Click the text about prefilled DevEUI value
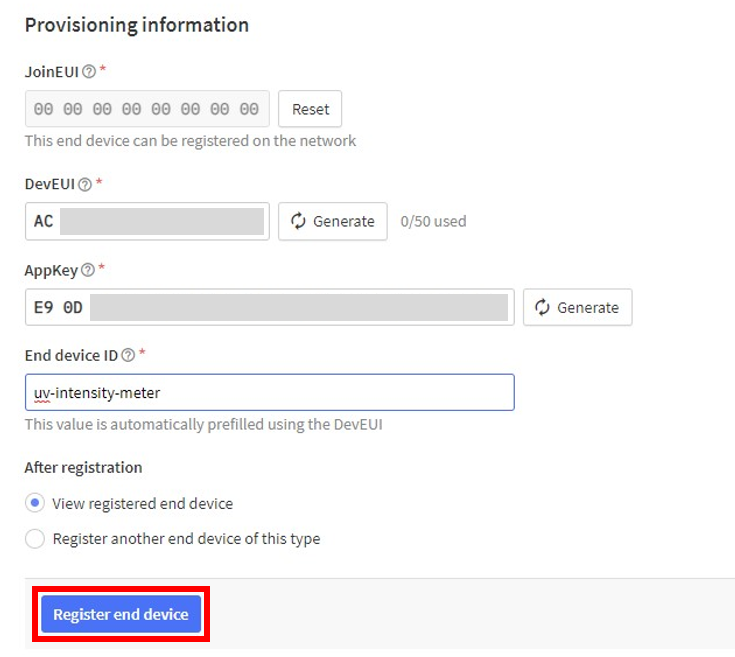The image size is (735, 657). coord(204,425)
